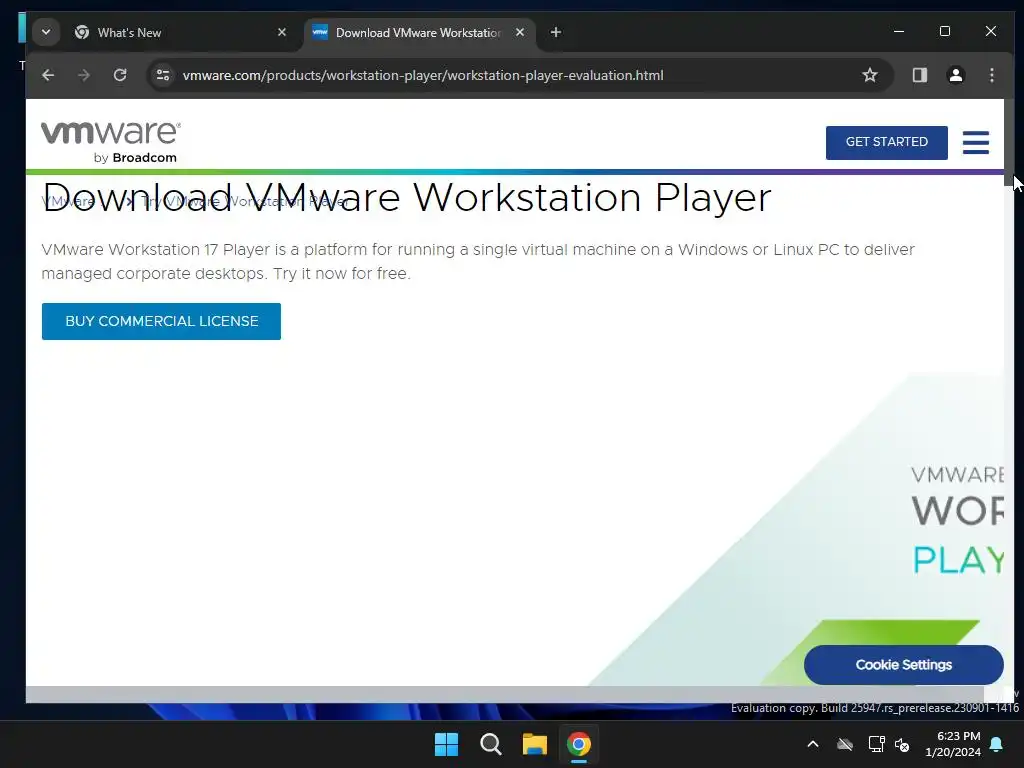The width and height of the screenshot is (1024, 768).
Task: Maximize the Chrome window
Action: (944, 31)
